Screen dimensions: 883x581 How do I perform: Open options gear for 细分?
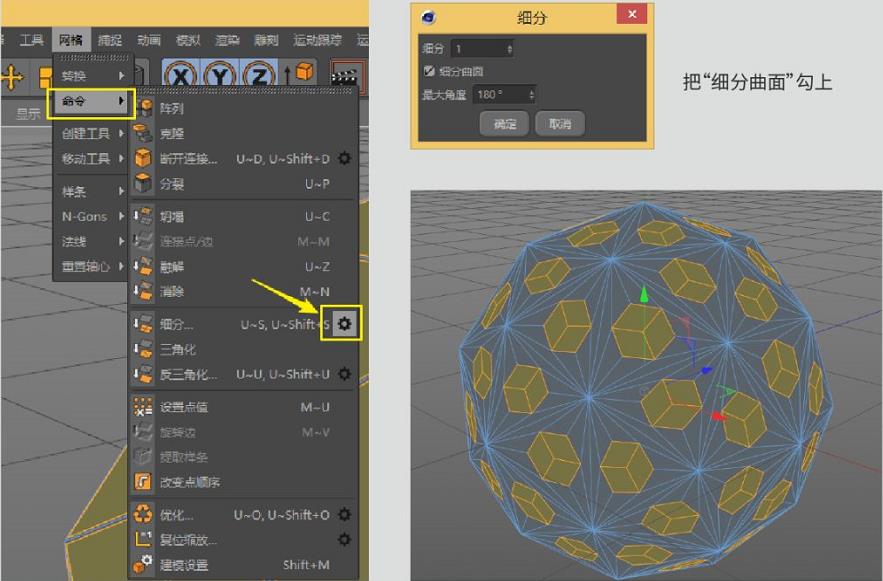click(344, 324)
